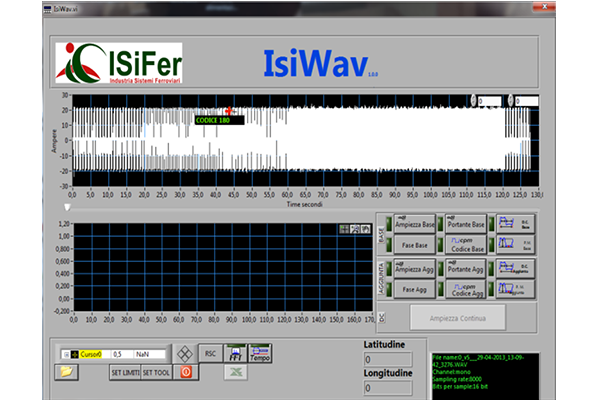600x400 pixels.
Task: Select the P.M. Aggiunta waveform icon button
Action: (x=515, y=289)
